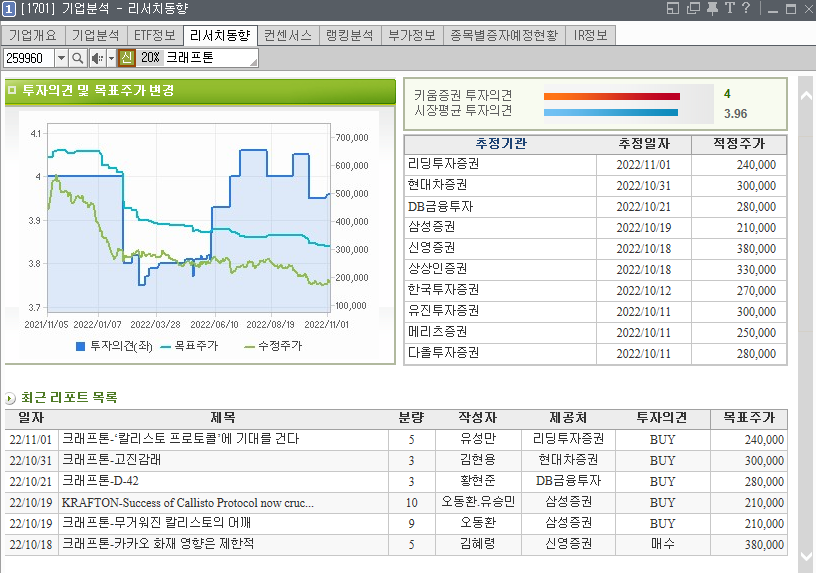Click the speaker sound alert icon
The width and height of the screenshot is (816, 573).
tap(97, 58)
